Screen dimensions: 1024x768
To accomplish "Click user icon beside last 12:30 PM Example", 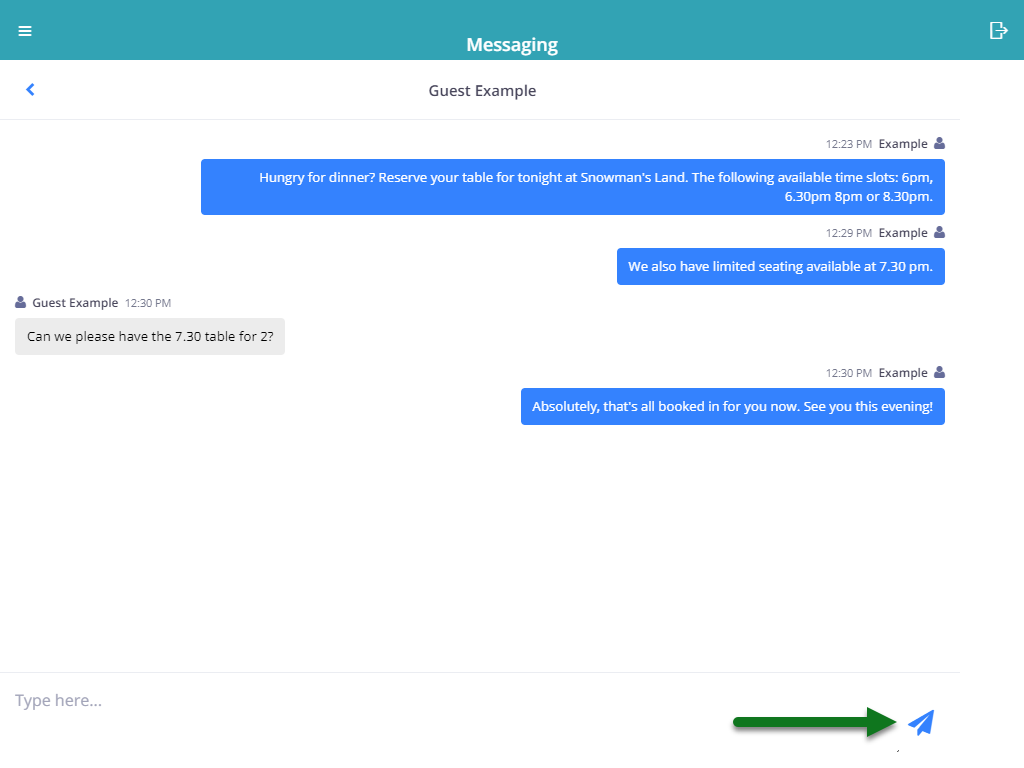I will (939, 372).
